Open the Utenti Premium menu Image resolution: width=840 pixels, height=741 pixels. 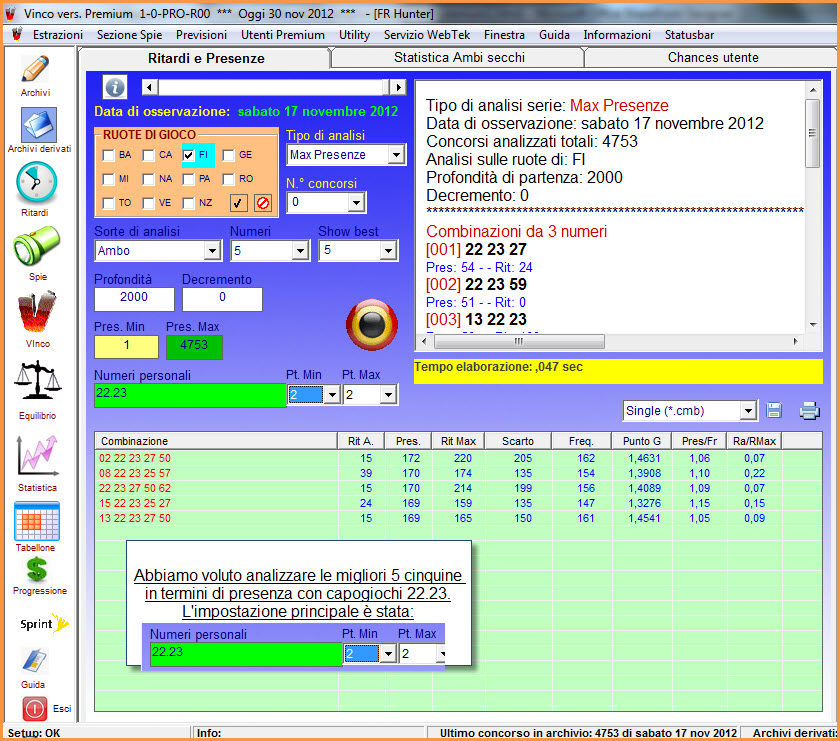(283, 35)
